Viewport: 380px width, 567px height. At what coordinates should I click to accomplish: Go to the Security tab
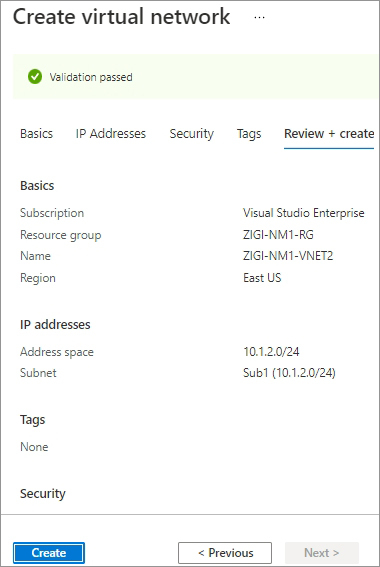point(192,134)
